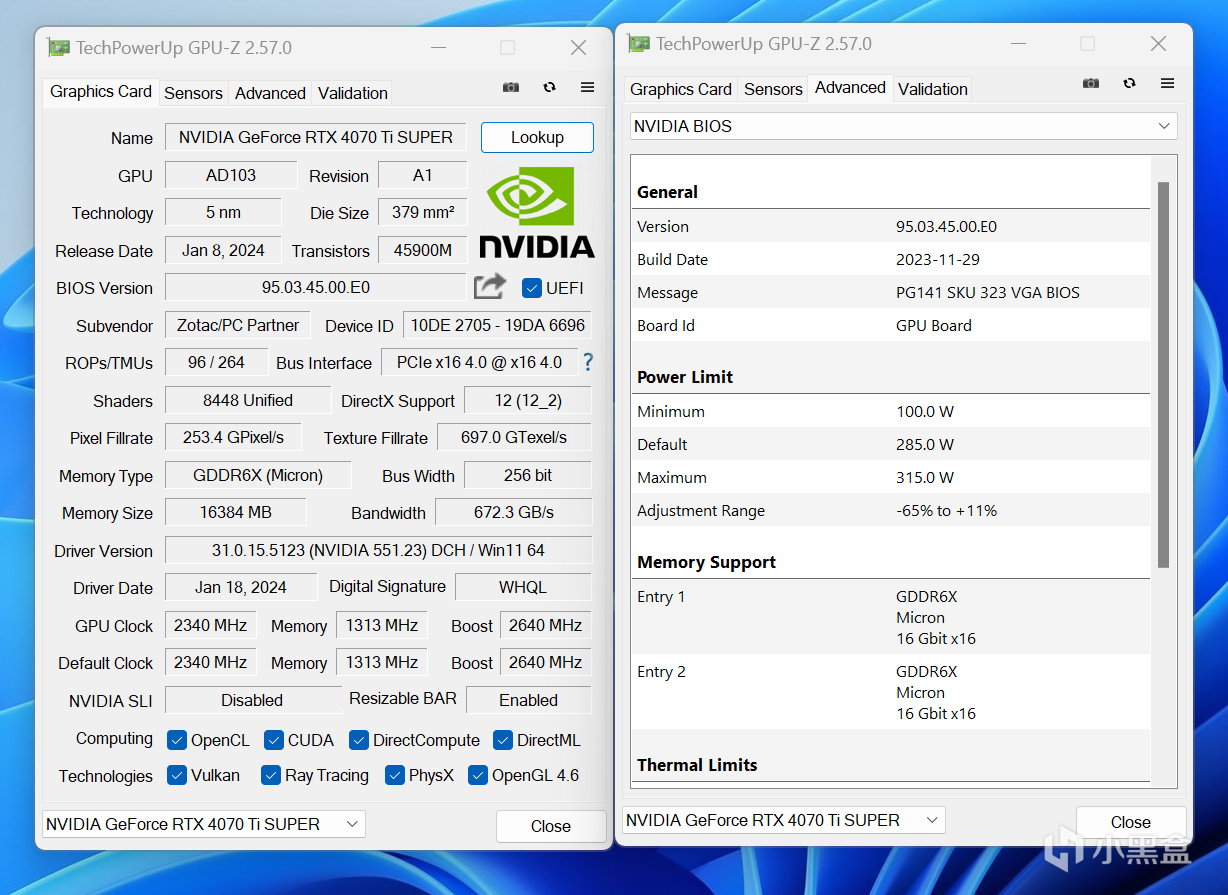Switch to Validation tab in right window
Viewport: 1228px width, 895px height.
click(x=933, y=89)
